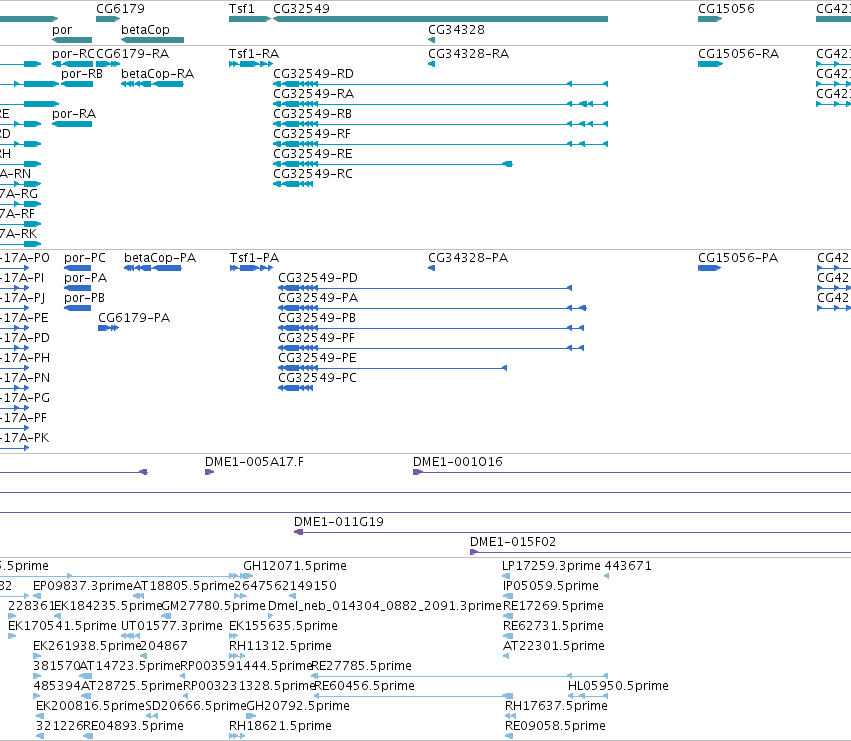Select the betaCop-PA protein label
The width and height of the screenshot is (851, 741).
(x=160, y=258)
